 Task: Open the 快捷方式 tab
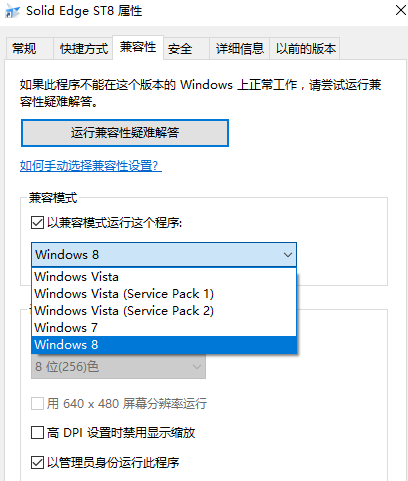[x=83, y=49]
